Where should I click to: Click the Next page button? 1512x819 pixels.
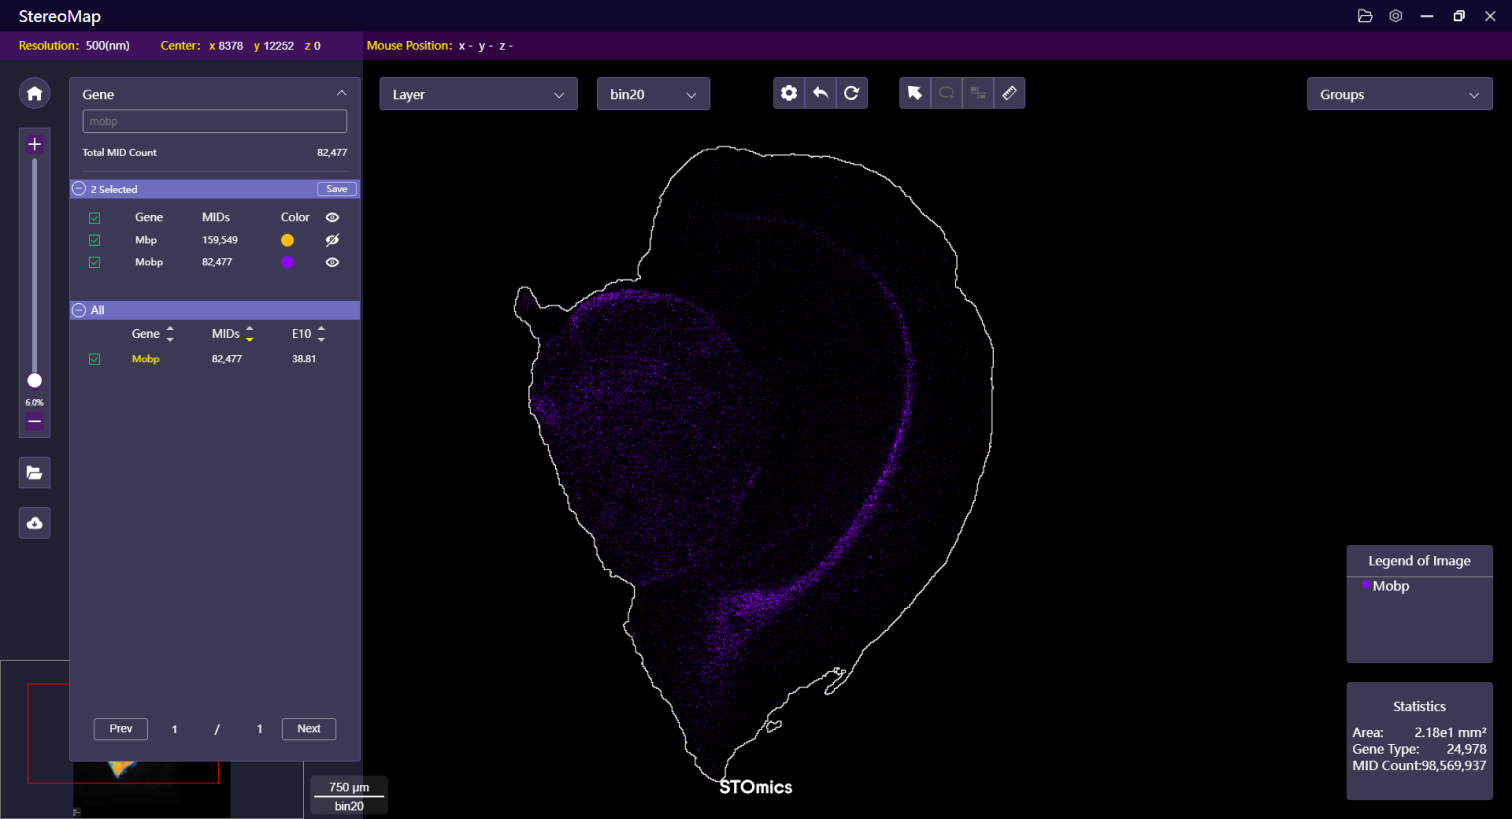(308, 729)
